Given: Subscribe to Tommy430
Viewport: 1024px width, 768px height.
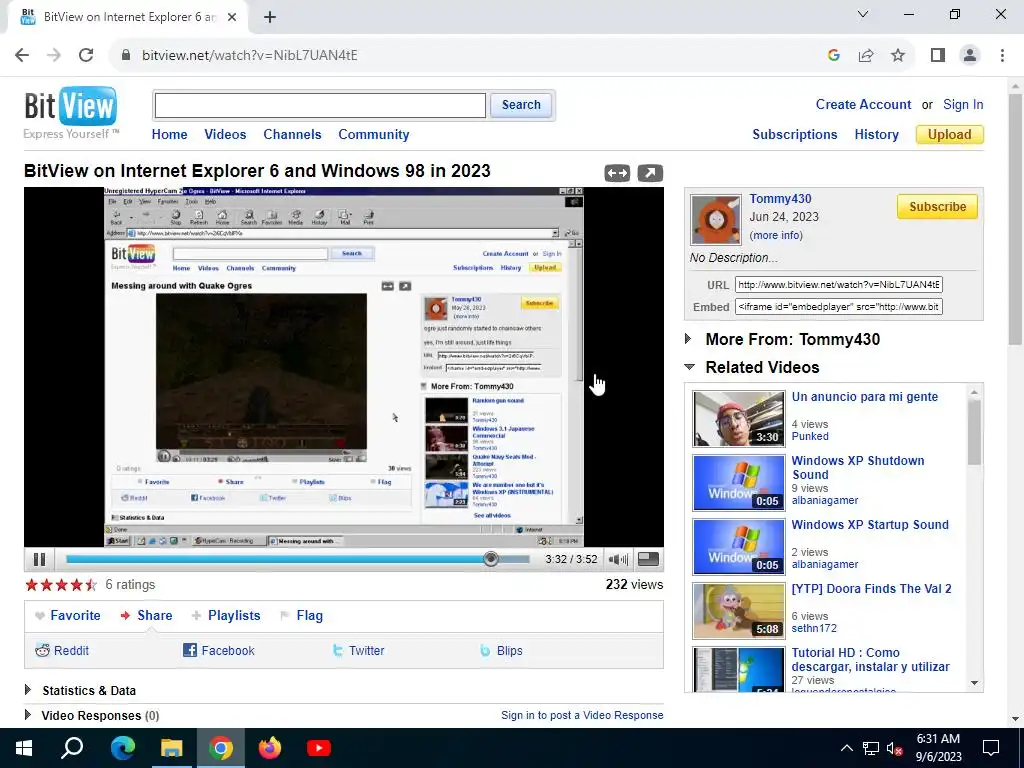Looking at the screenshot, I should tap(937, 206).
